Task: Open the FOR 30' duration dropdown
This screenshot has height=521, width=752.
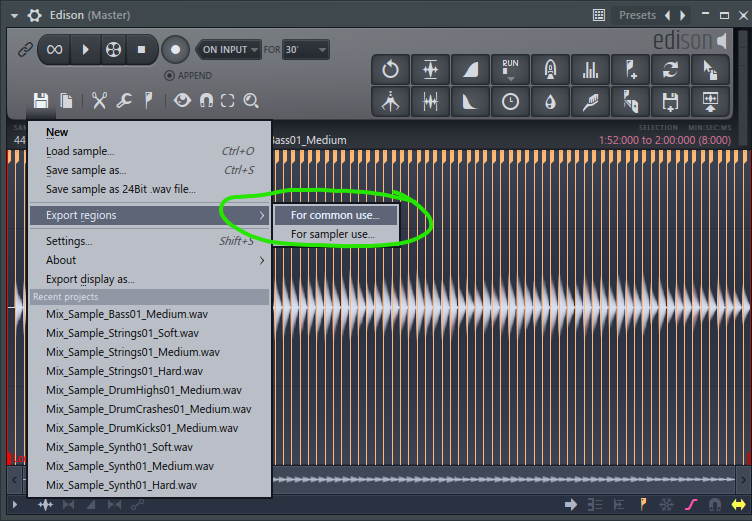Action: [x=306, y=49]
